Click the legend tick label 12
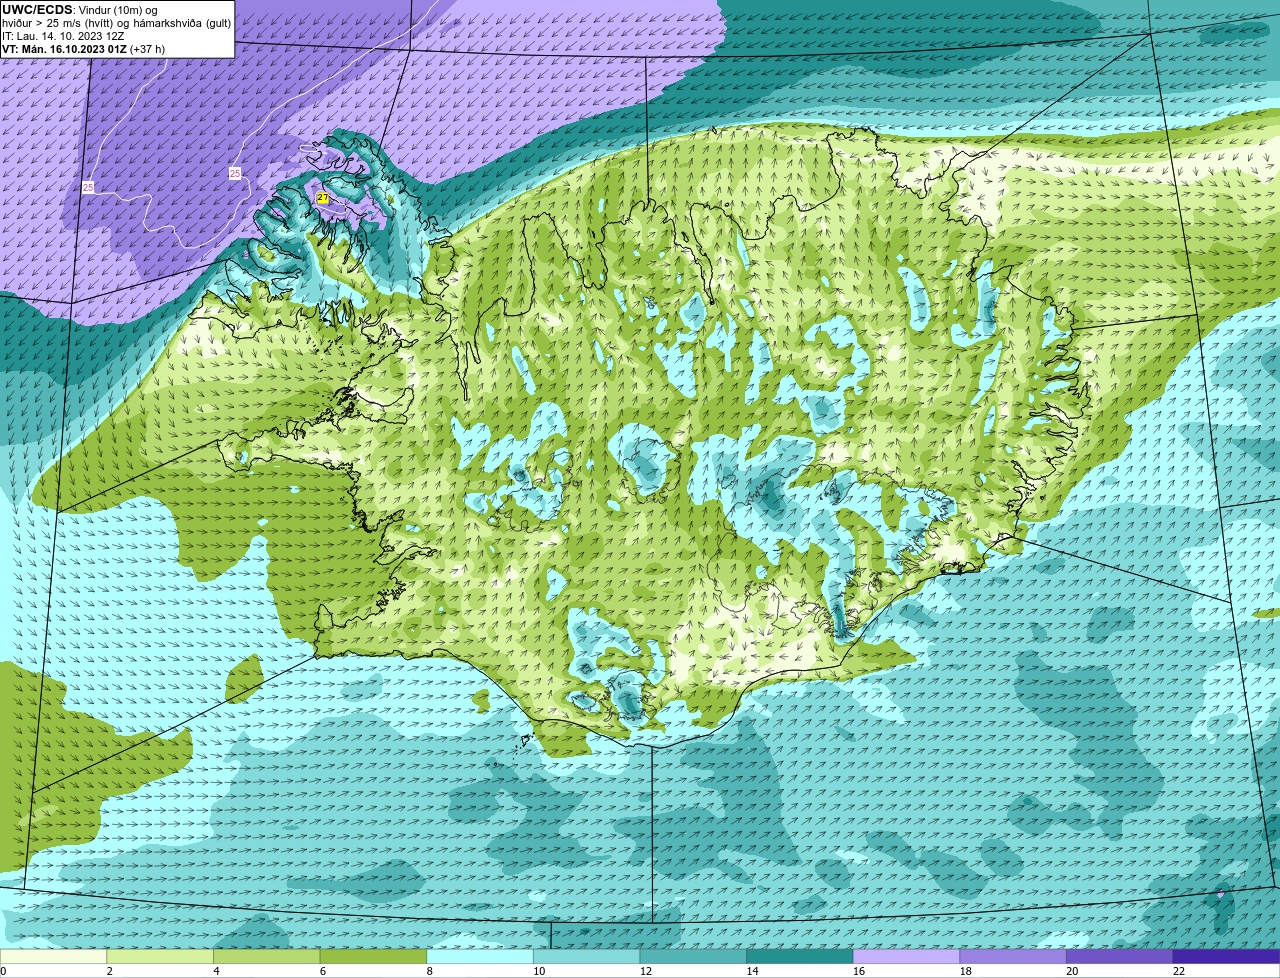The height and width of the screenshot is (978, 1280). 646,970
